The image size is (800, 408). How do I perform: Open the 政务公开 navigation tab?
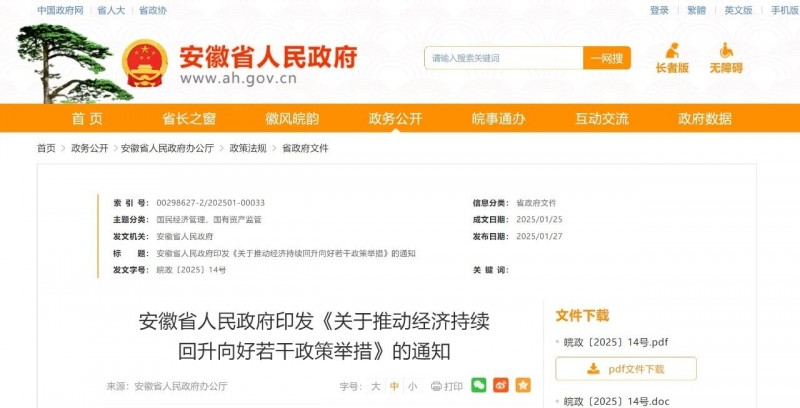coord(395,118)
